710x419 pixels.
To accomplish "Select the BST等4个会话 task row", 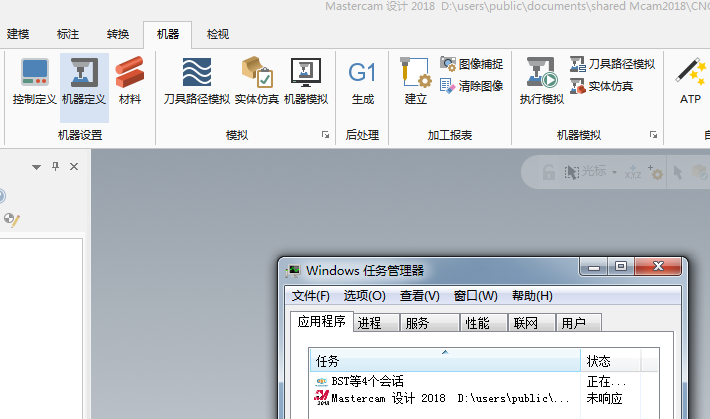I will (484, 381).
